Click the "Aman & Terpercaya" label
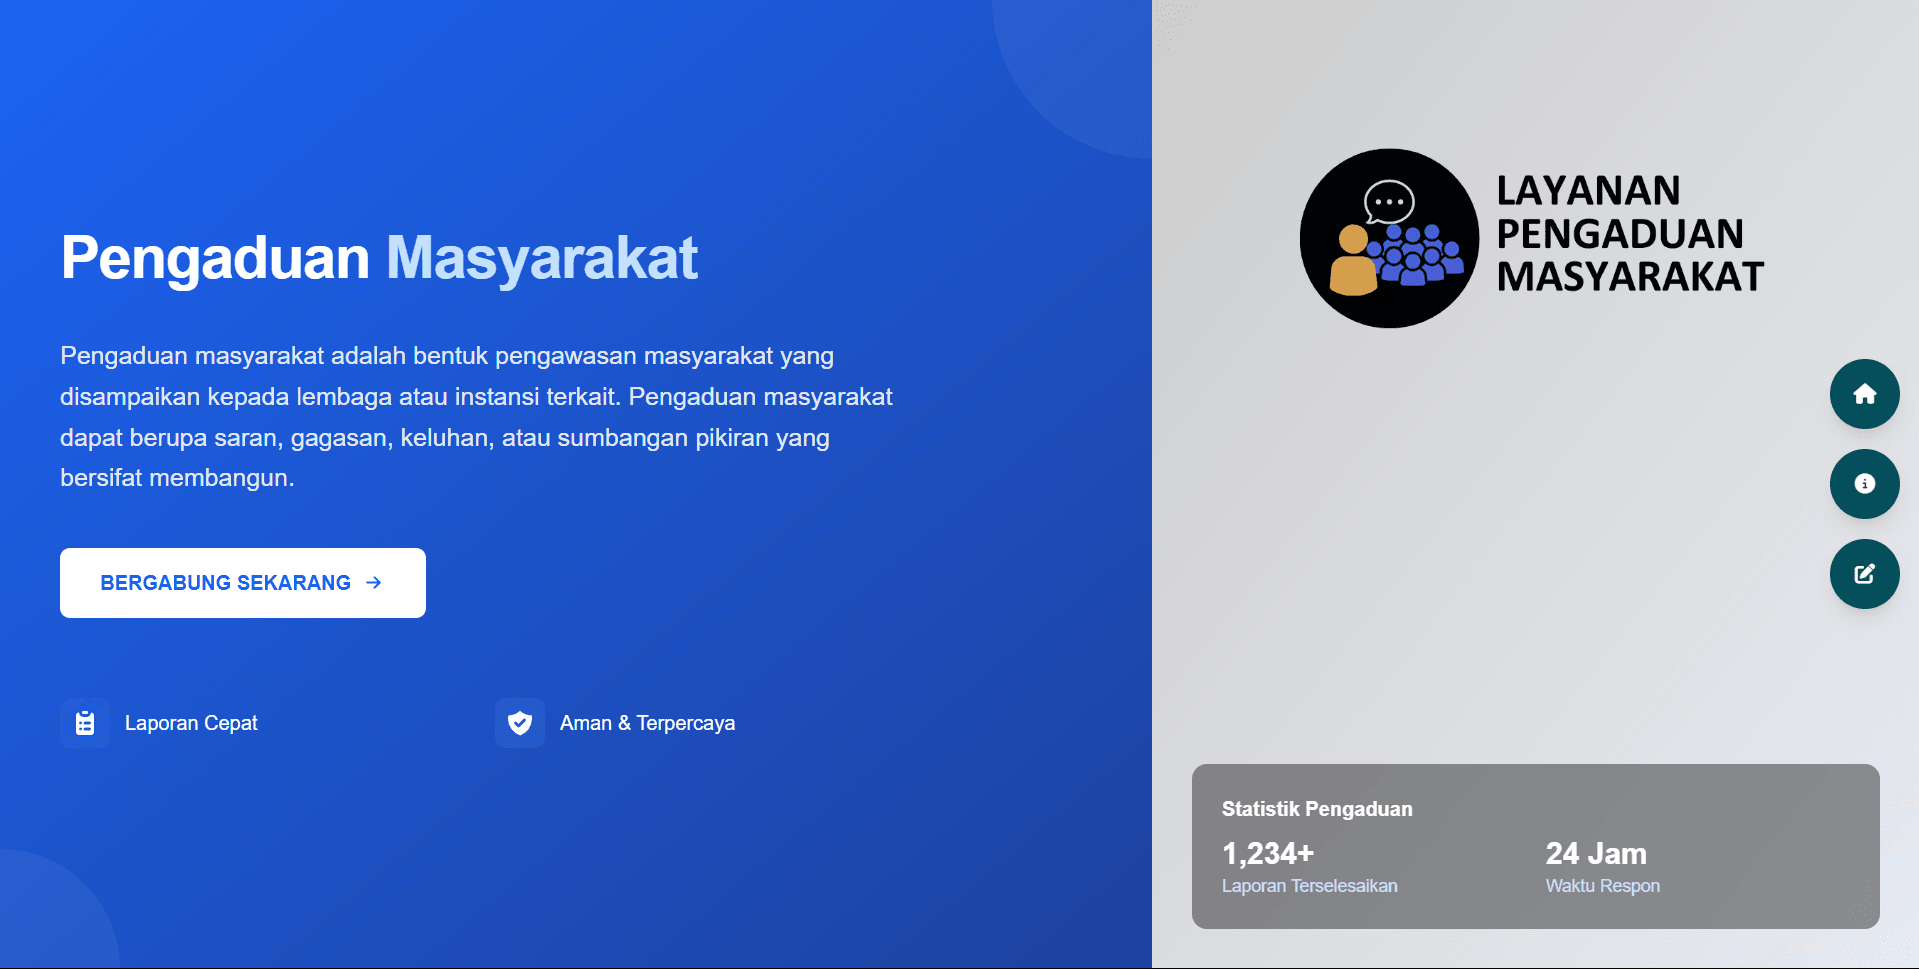1919x969 pixels. pos(647,723)
